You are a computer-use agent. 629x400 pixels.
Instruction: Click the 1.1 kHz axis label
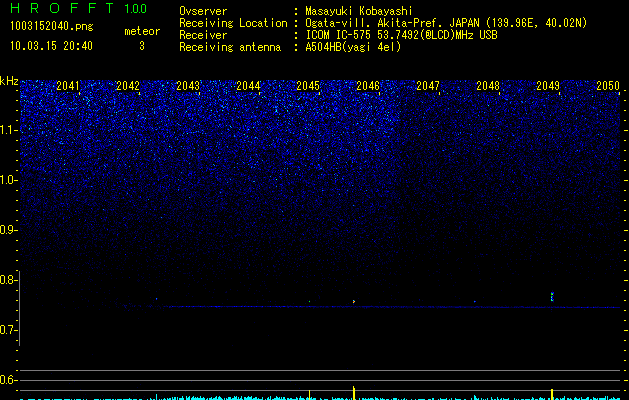pos(8,130)
